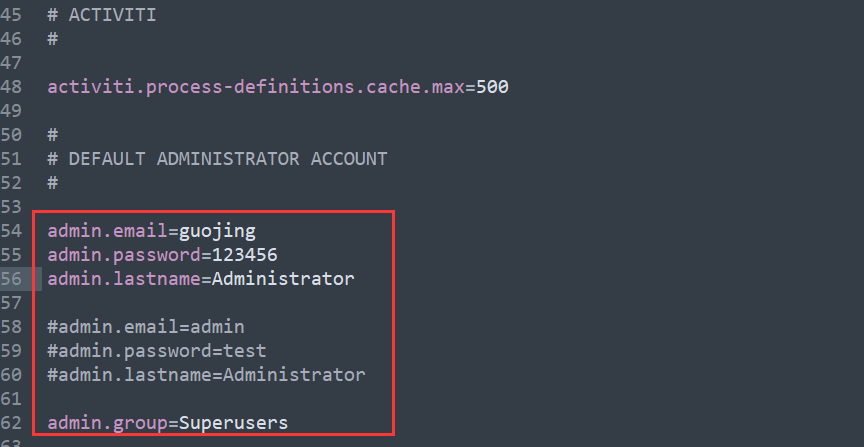Viewport: 864px width, 447px height.
Task: Click the admin.group property key
Action: tap(107, 423)
